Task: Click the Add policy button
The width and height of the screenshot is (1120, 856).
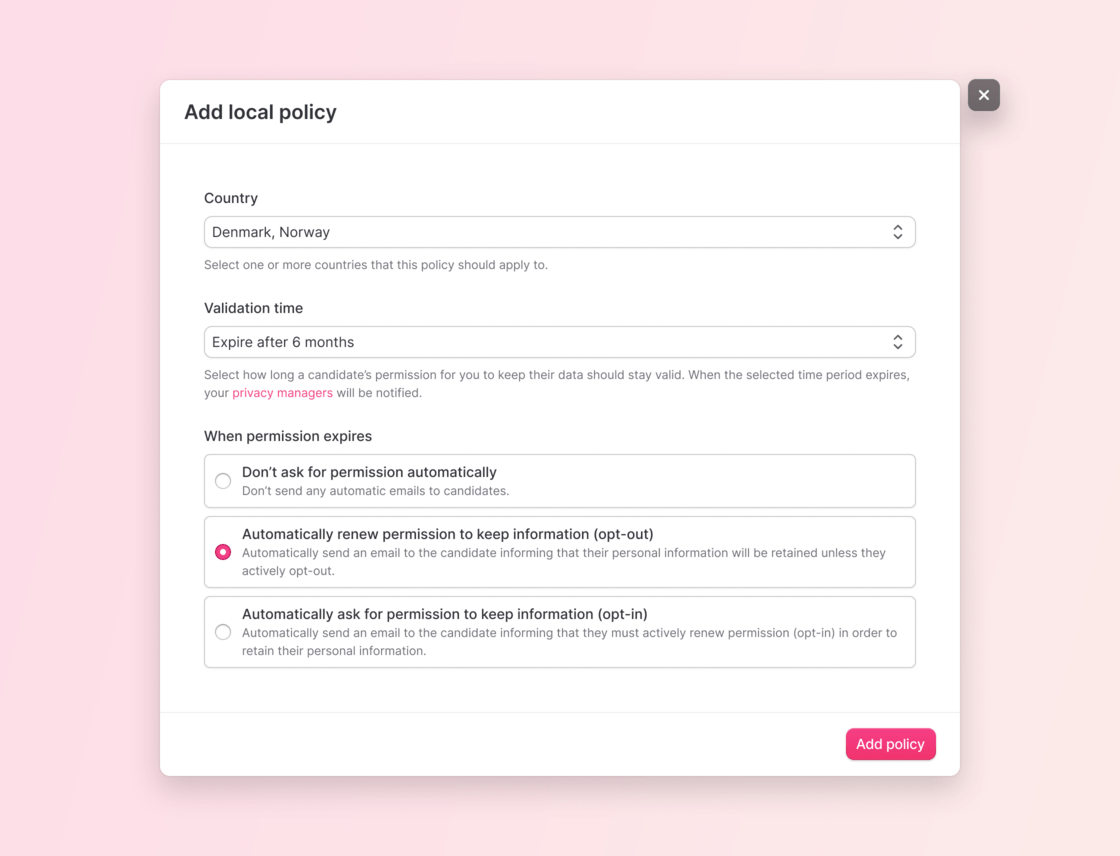Action: pyautogui.click(x=890, y=744)
